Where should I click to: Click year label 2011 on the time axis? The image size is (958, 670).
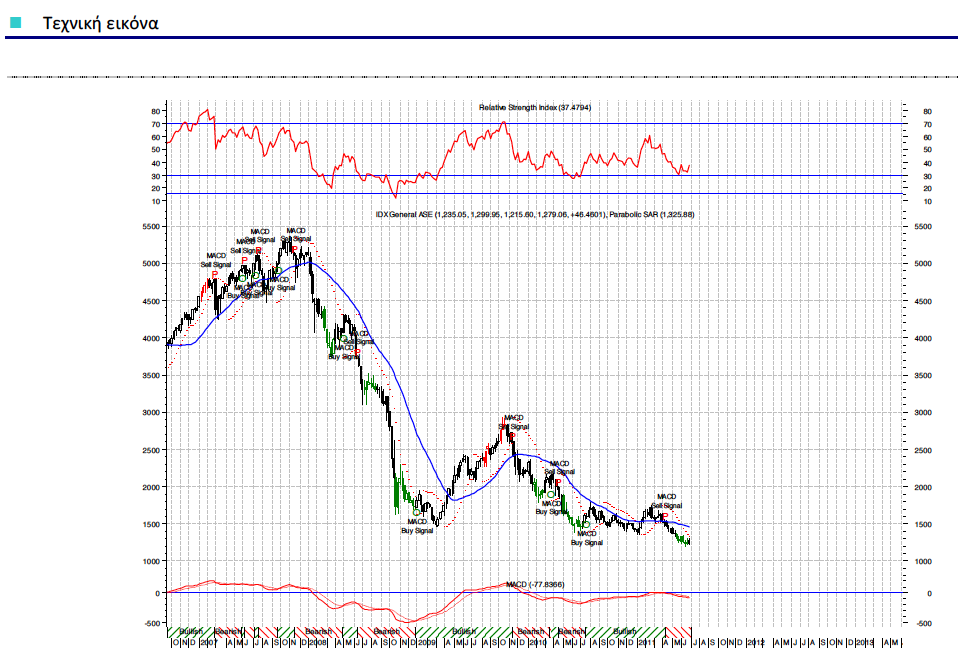[647, 643]
